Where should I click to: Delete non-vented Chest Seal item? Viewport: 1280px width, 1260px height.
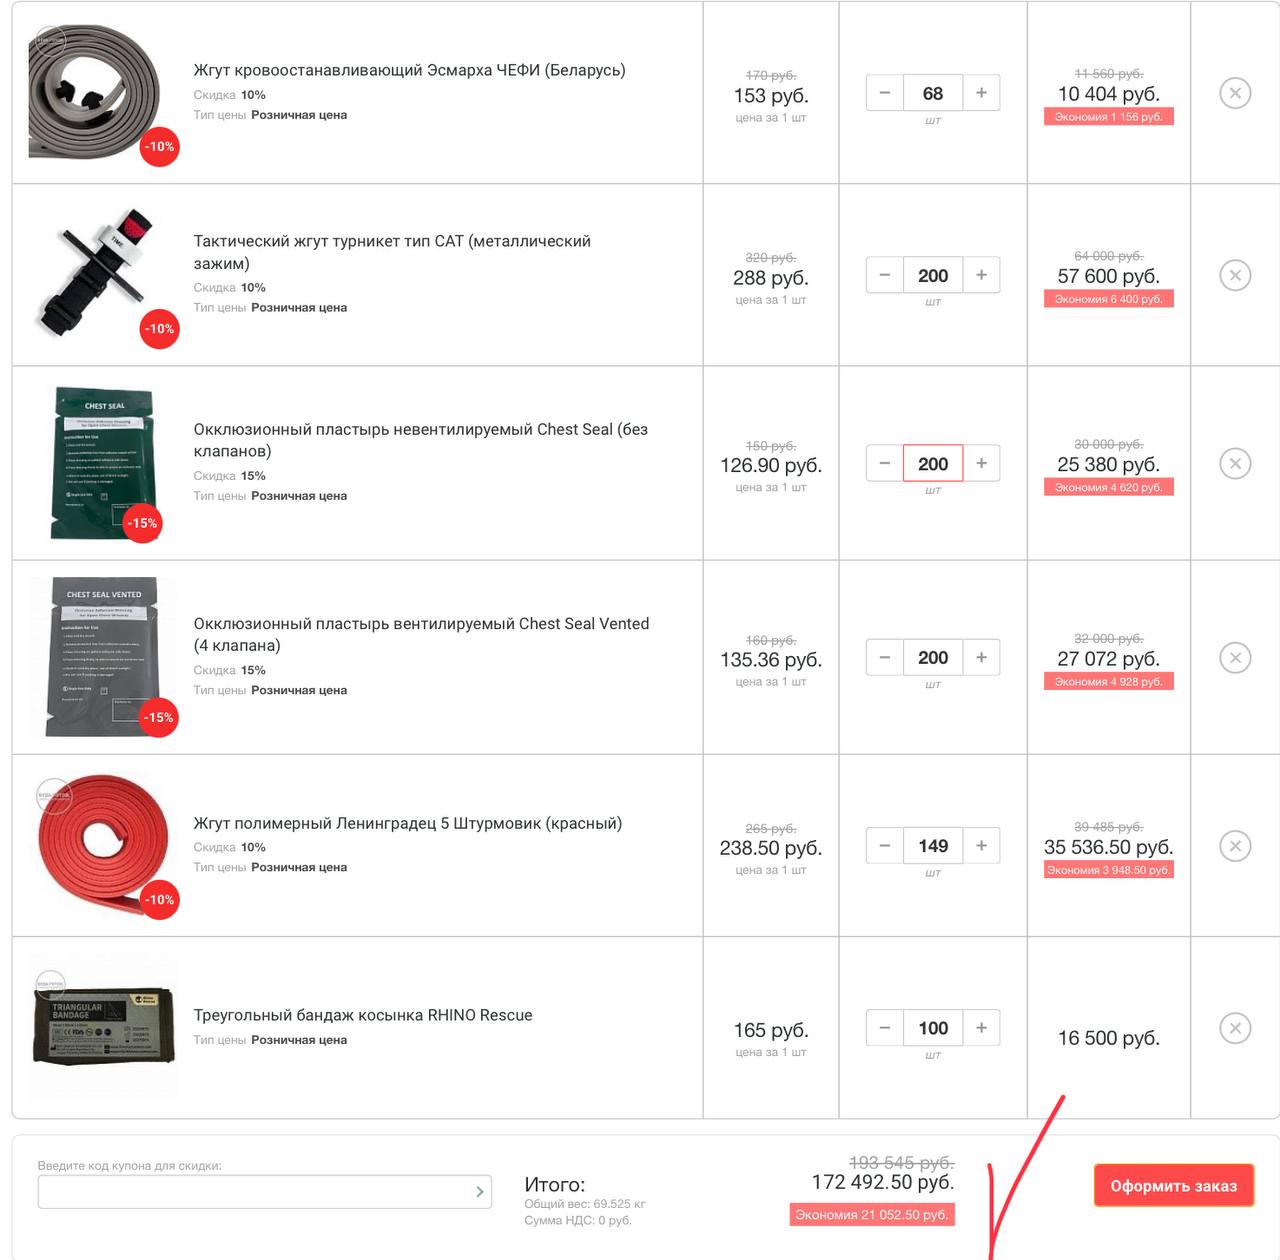[1235, 463]
